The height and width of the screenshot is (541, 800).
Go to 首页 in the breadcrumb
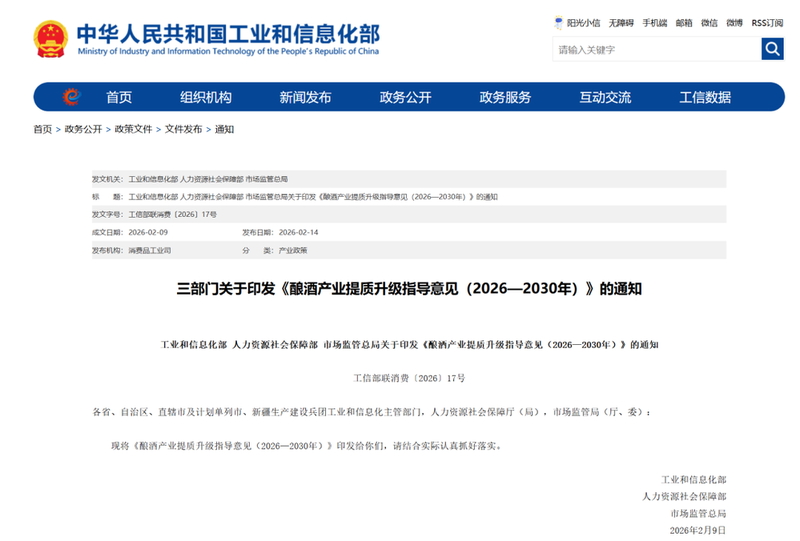tap(43, 129)
